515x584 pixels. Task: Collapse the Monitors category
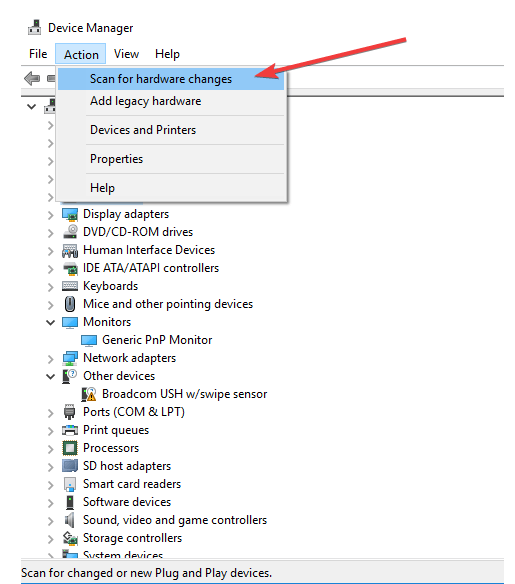(51, 322)
